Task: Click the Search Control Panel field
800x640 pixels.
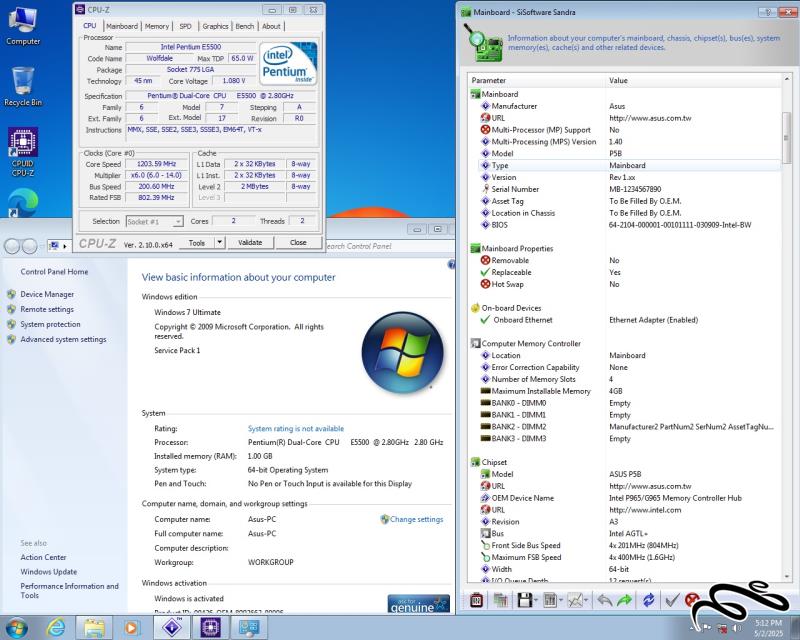Action: (388, 246)
